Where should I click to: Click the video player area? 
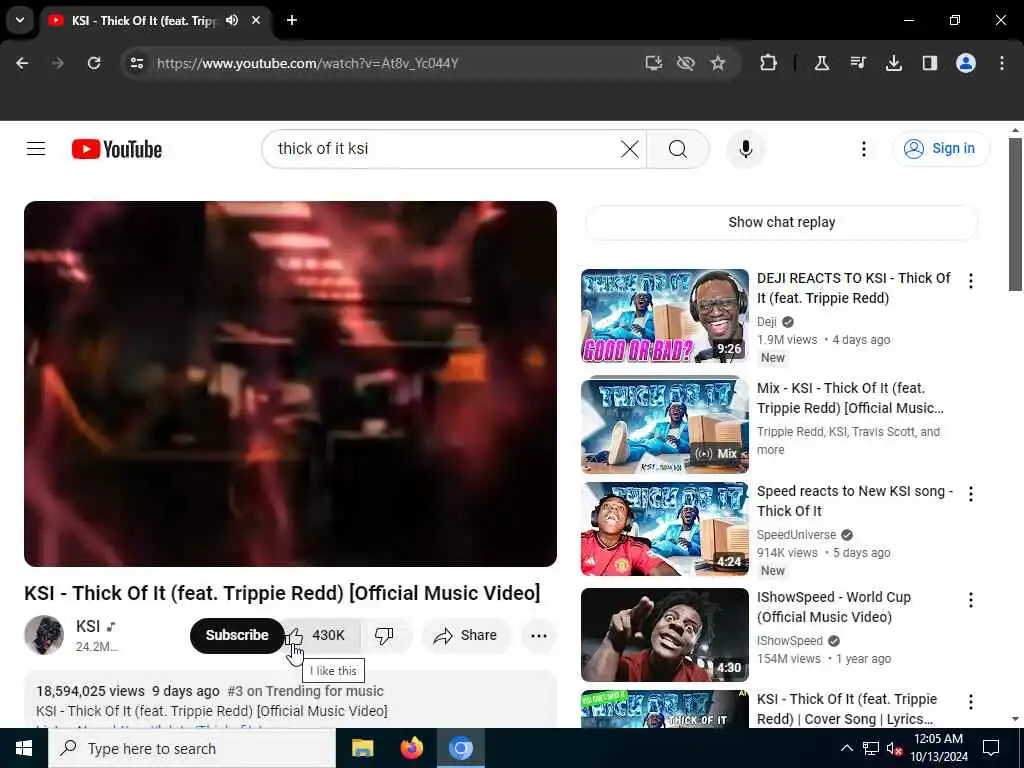291,384
